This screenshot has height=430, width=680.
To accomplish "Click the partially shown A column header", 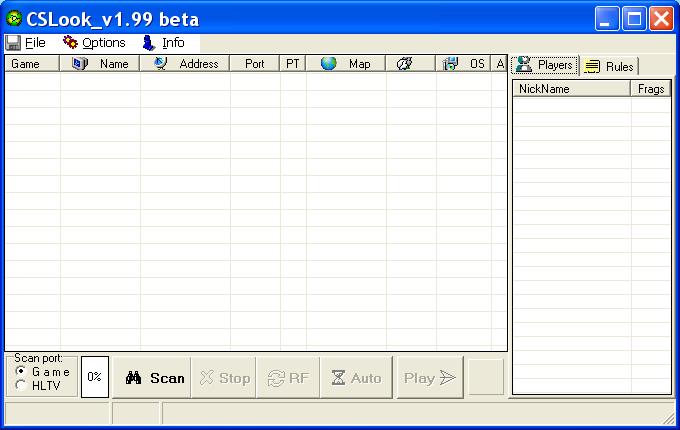I will pos(499,64).
